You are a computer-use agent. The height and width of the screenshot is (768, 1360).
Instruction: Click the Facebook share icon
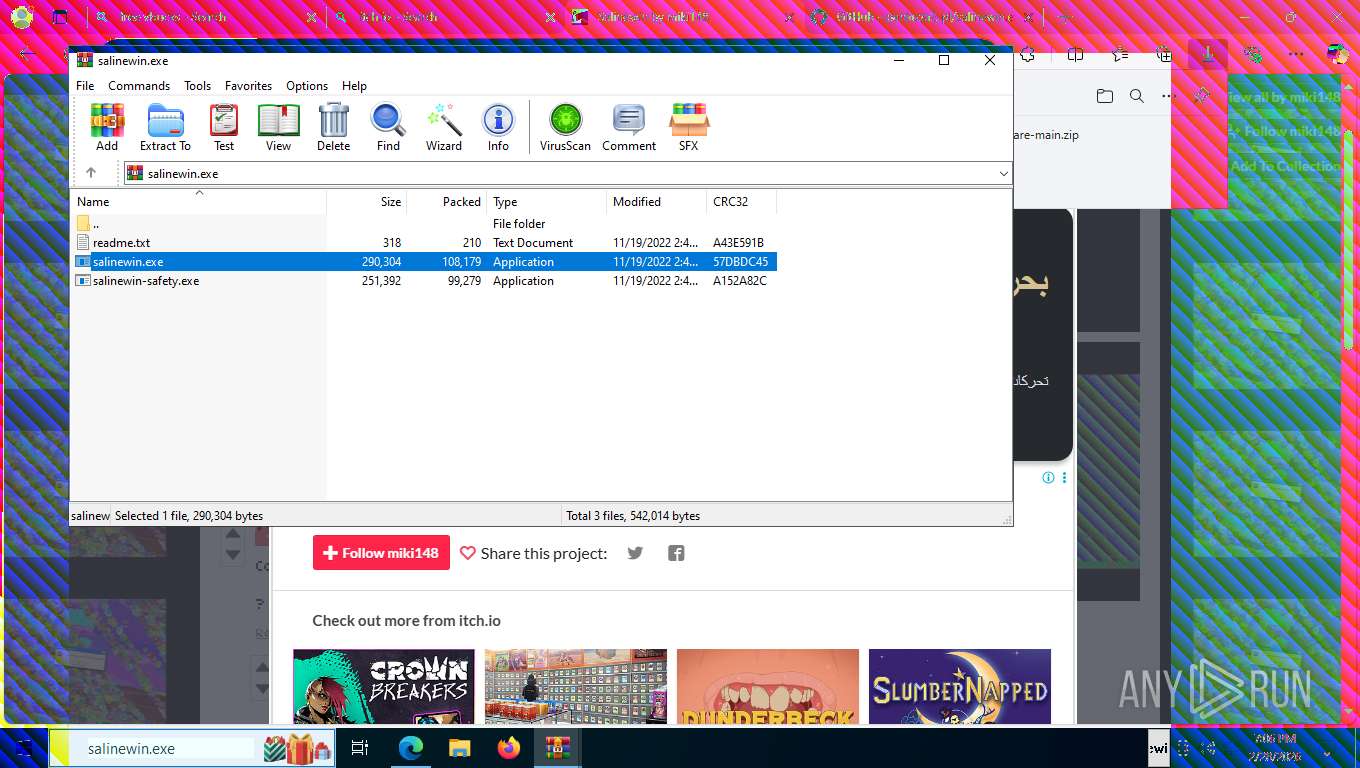pyautogui.click(x=676, y=553)
